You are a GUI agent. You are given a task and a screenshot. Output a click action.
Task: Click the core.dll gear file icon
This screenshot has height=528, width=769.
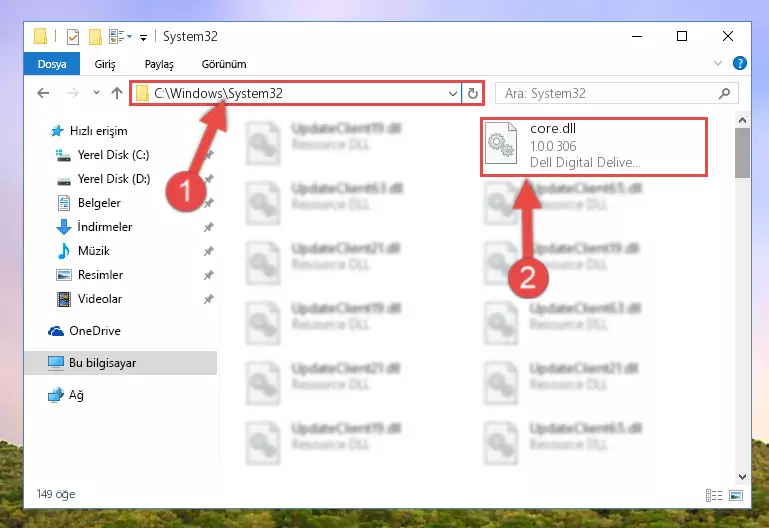click(501, 143)
